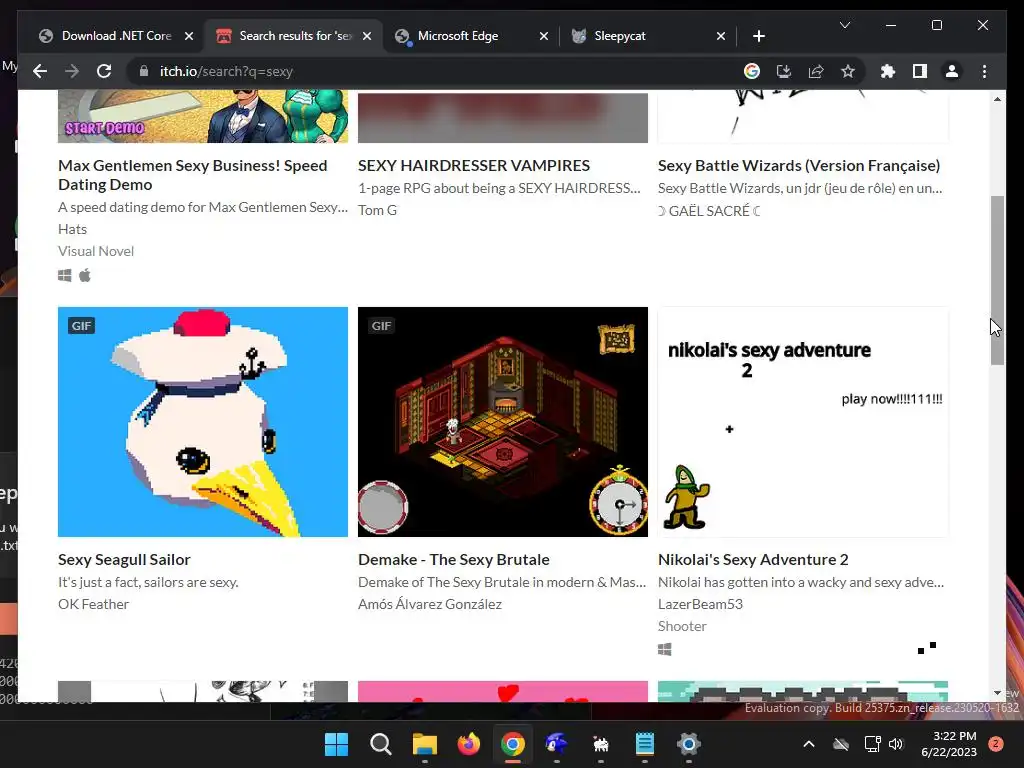This screenshot has width=1024, height=768.
Task: Expand the tab search chevron
Action: point(844,25)
